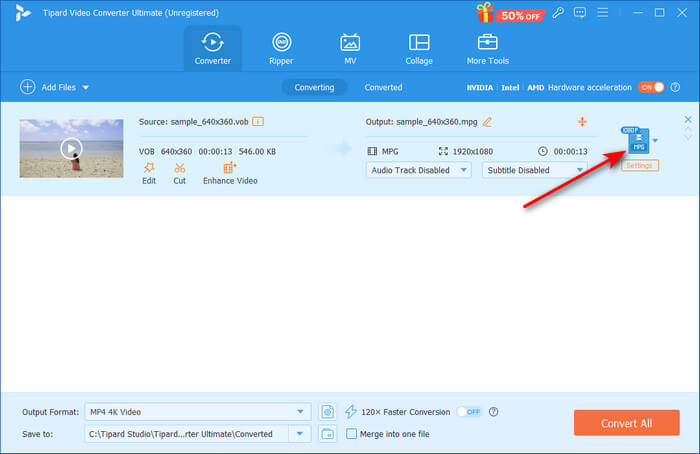Expand the Add Files dropdown arrow

coord(85,87)
